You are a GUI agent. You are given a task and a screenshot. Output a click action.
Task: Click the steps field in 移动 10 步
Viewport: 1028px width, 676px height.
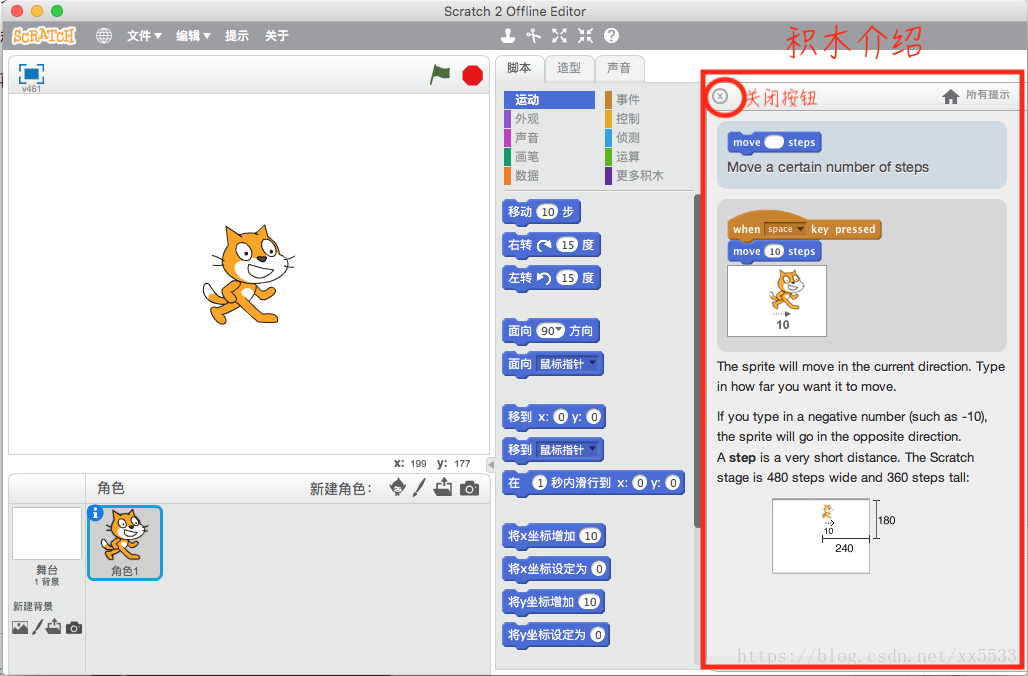[547, 212]
